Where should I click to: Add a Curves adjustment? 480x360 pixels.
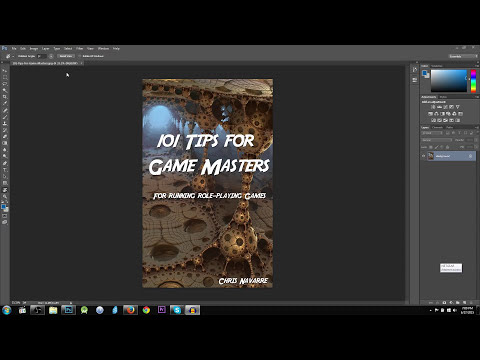click(x=445, y=107)
